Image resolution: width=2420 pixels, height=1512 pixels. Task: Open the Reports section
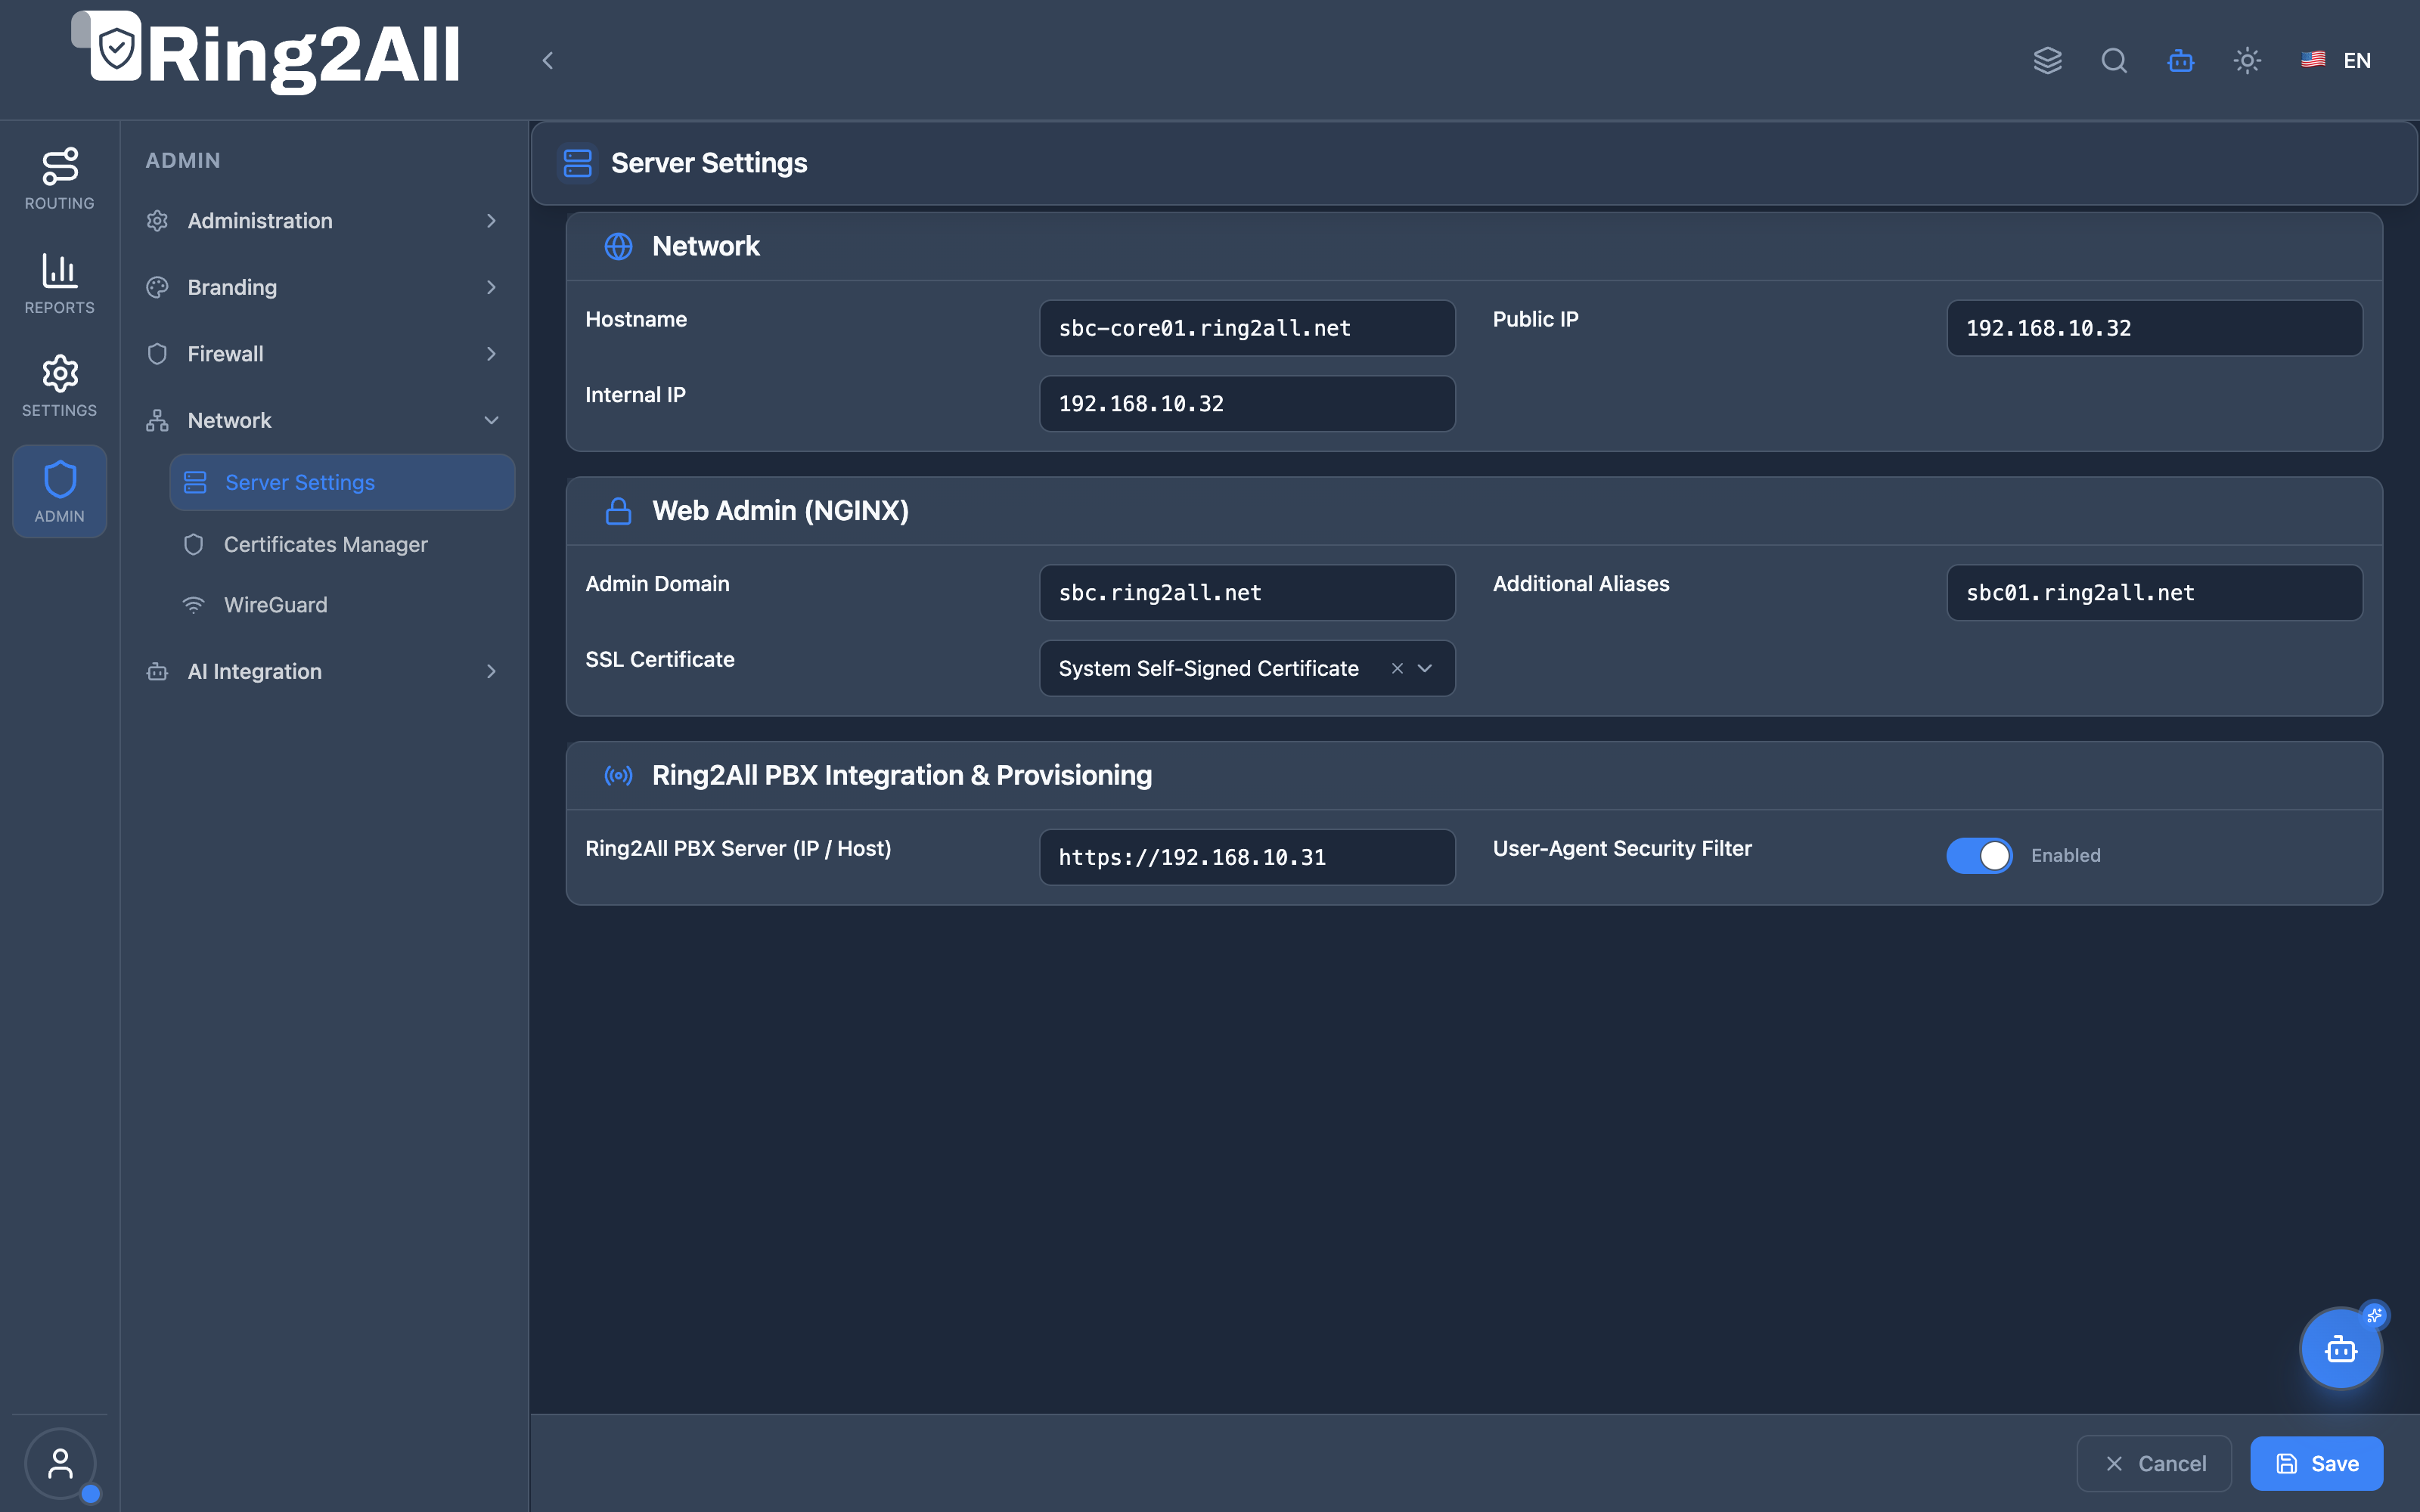[59, 283]
